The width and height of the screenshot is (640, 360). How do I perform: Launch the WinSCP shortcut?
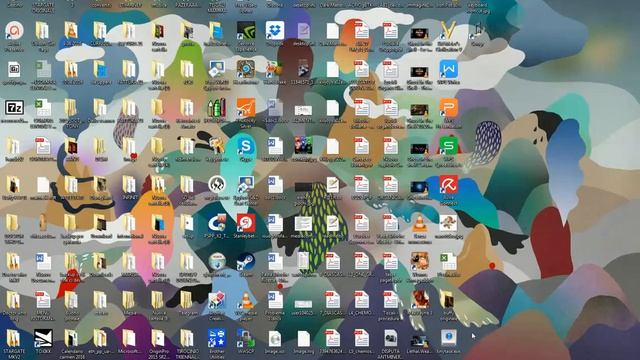click(246, 339)
